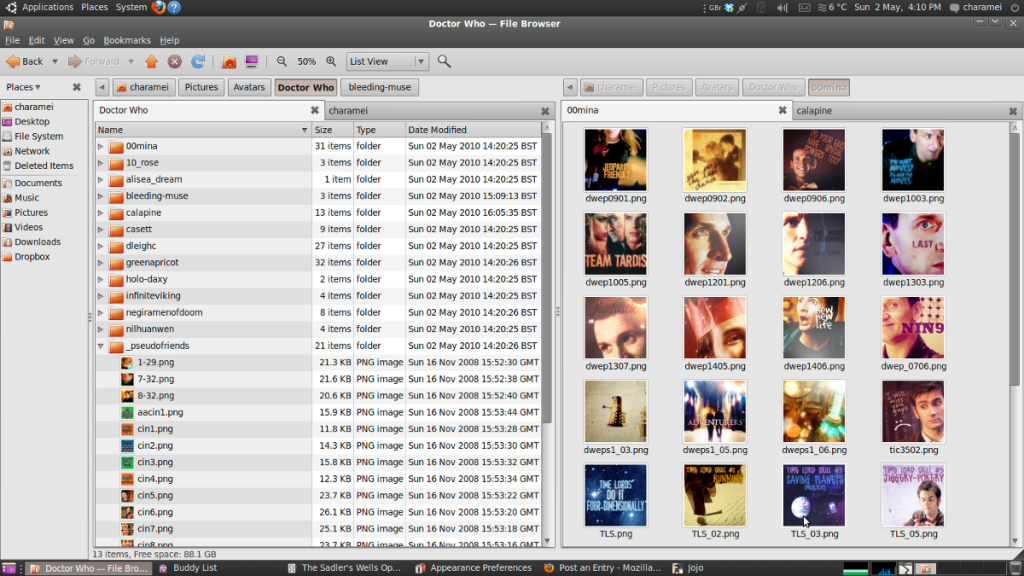This screenshot has width=1024, height=576.
Task: Open the Help menu
Action: (169, 40)
